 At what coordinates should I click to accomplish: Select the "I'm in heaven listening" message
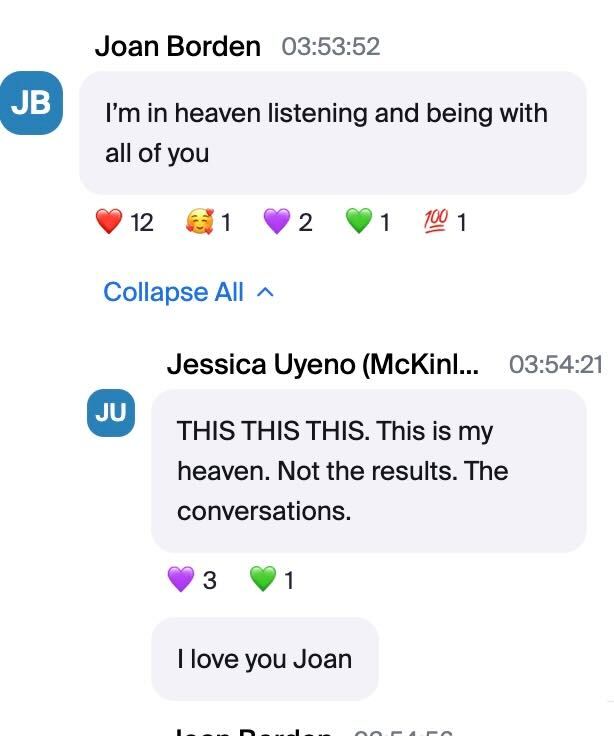332,132
